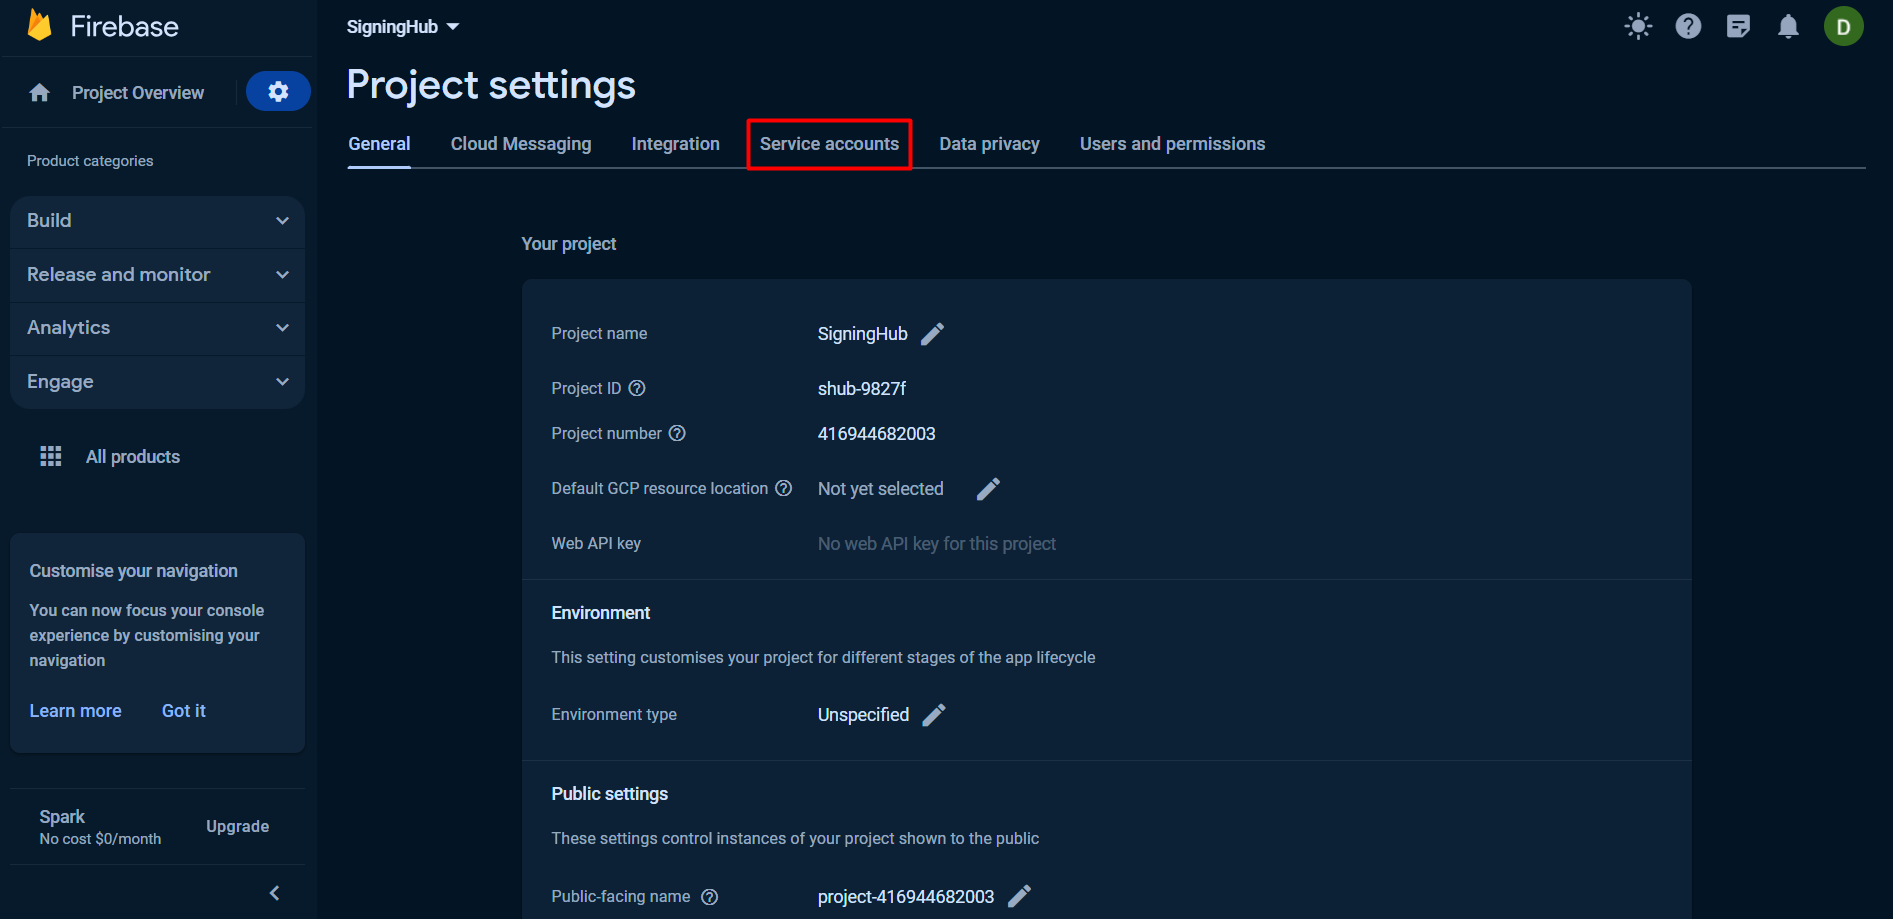Open the help question mark icon
Viewport: 1893px width, 919px height.
click(x=1688, y=26)
